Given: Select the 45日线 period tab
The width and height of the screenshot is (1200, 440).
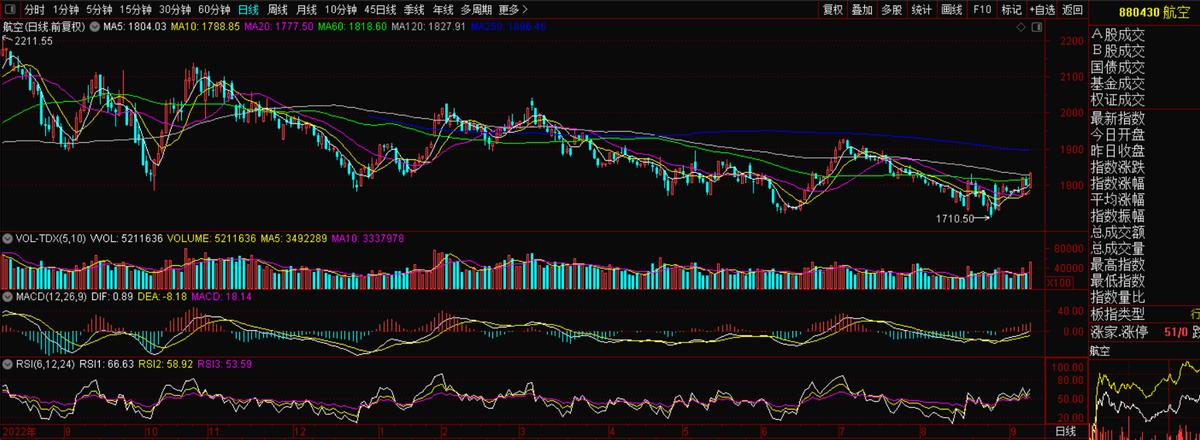Looking at the screenshot, I should (381, 9).
